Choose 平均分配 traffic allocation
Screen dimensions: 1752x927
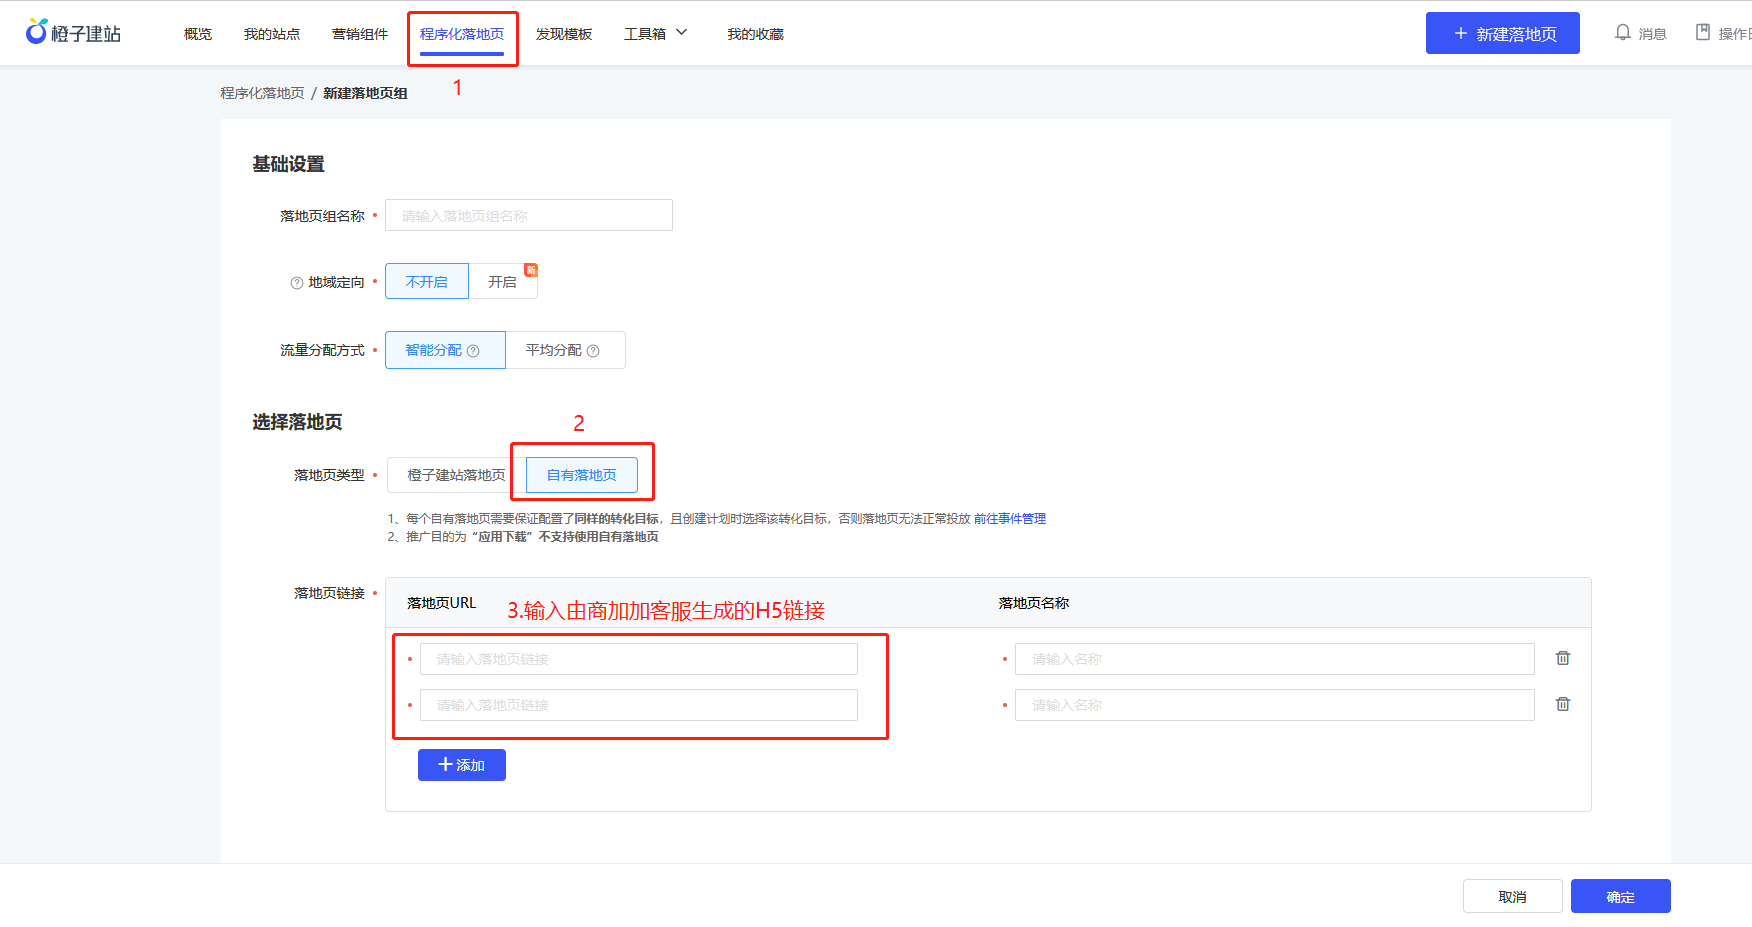click(565, 350)
